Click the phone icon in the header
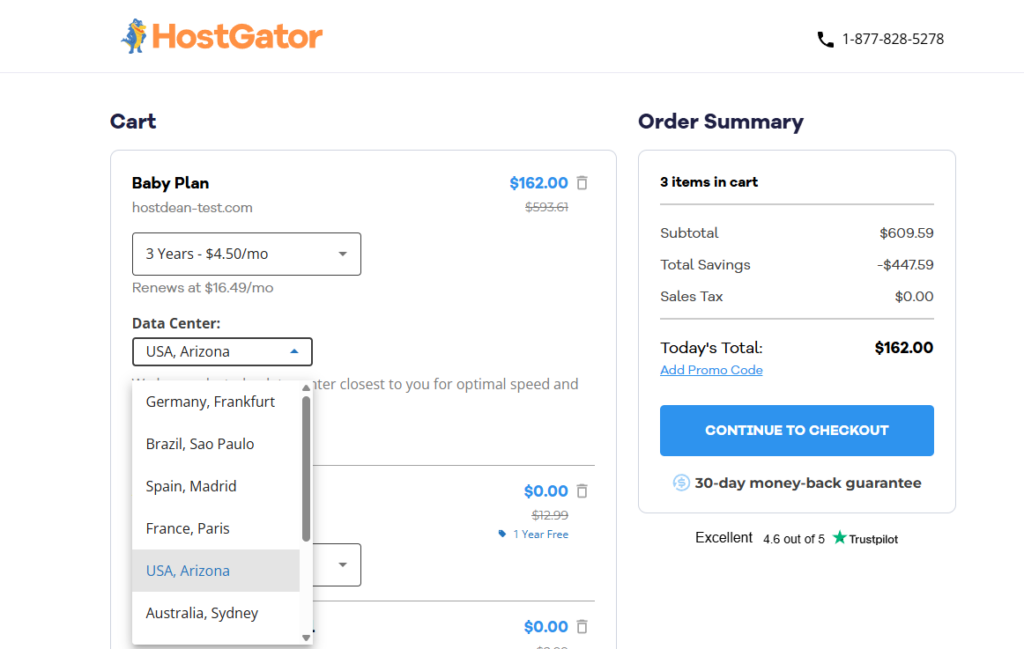The image size is (1024, 649). tap(824, 39)
